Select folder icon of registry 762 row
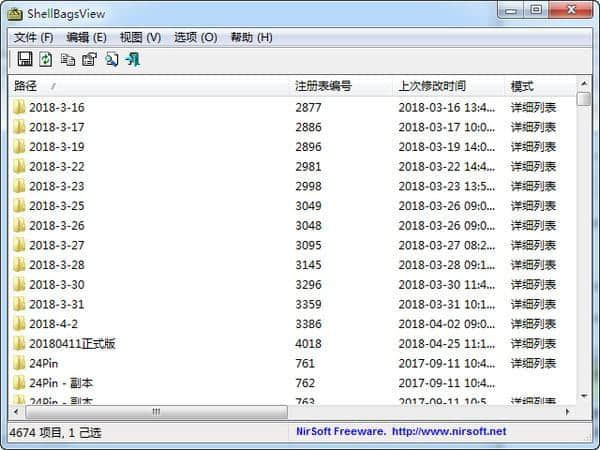This screenshot has height=450, width=600. point(19,383)
